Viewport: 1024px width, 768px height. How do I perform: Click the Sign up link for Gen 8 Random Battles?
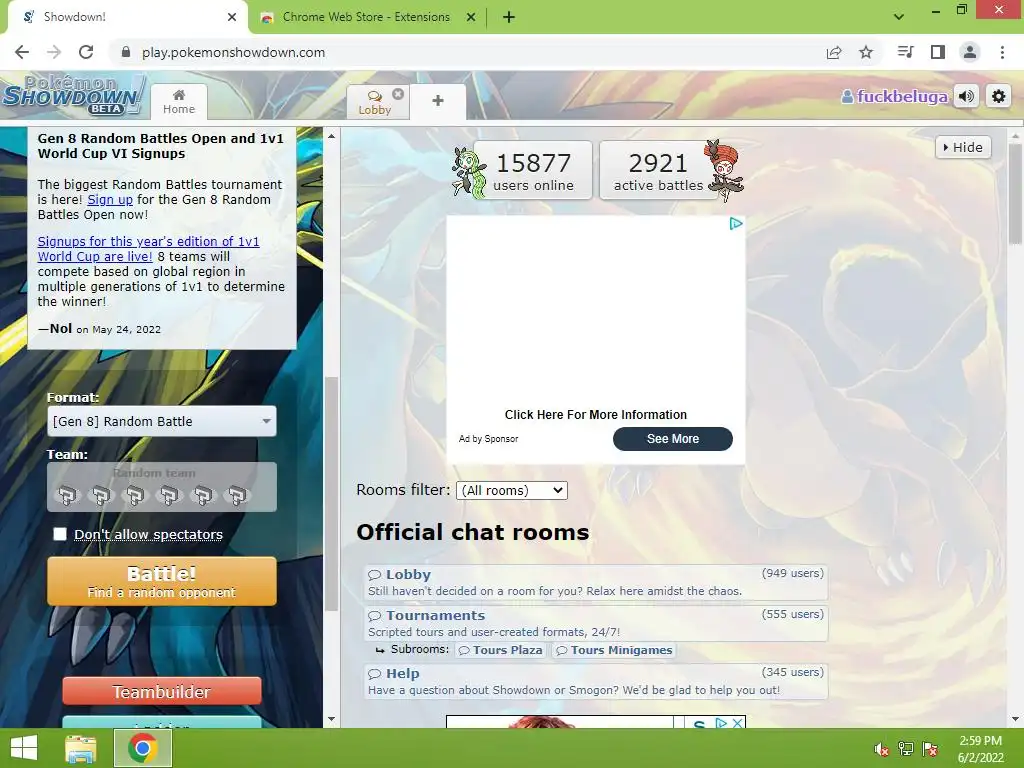(x=110, y=200)
